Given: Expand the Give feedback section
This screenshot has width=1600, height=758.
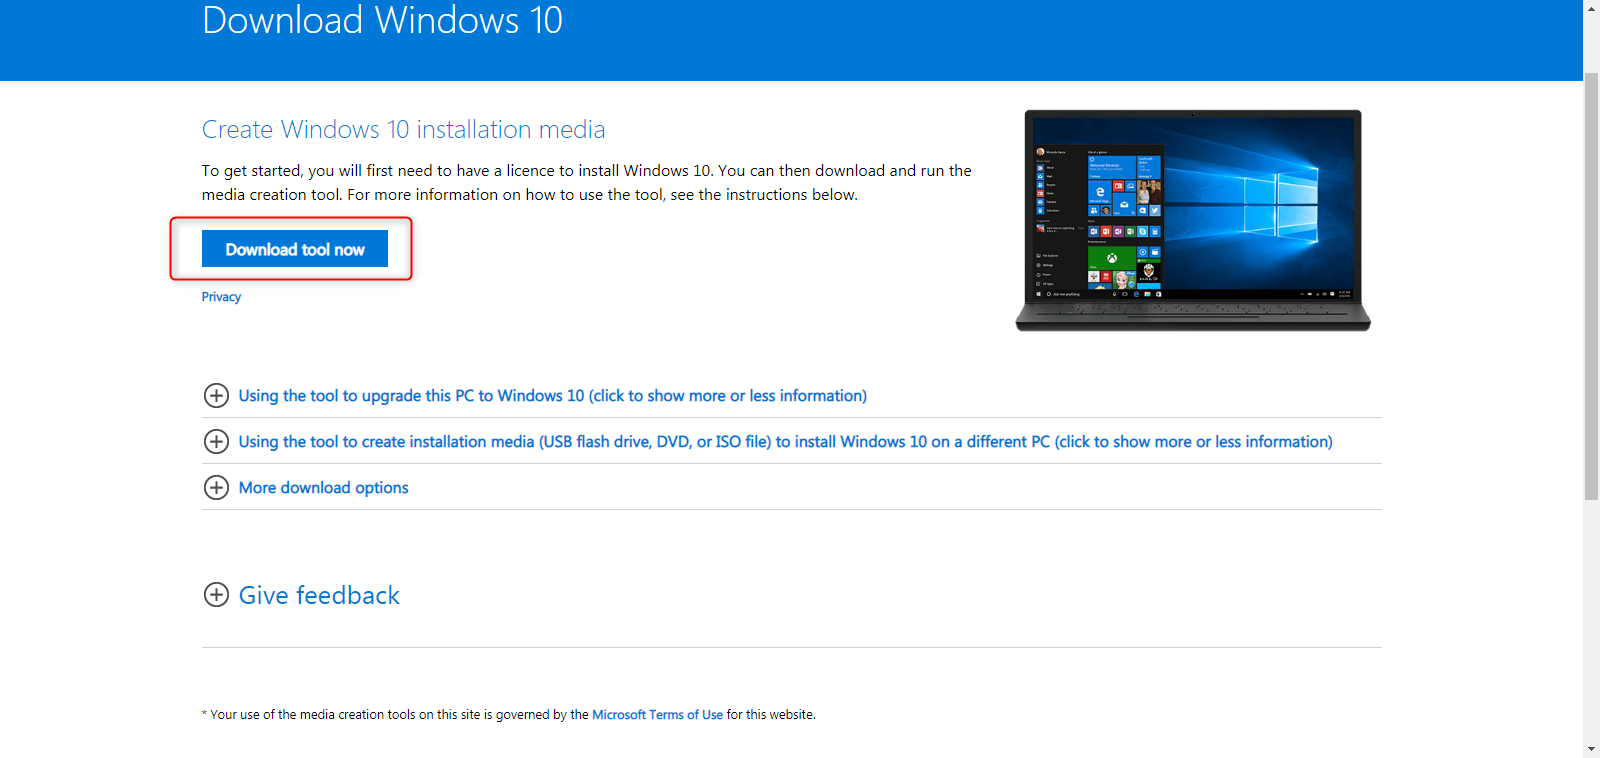Looking at the screenshot, I should click(x=319, y=595).
